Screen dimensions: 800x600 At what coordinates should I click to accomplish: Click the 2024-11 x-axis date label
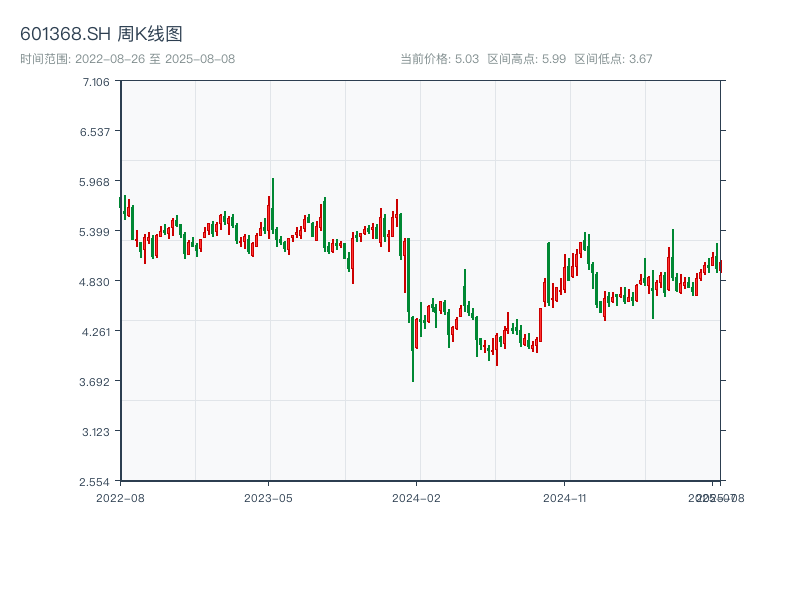(x=565, y=497)
